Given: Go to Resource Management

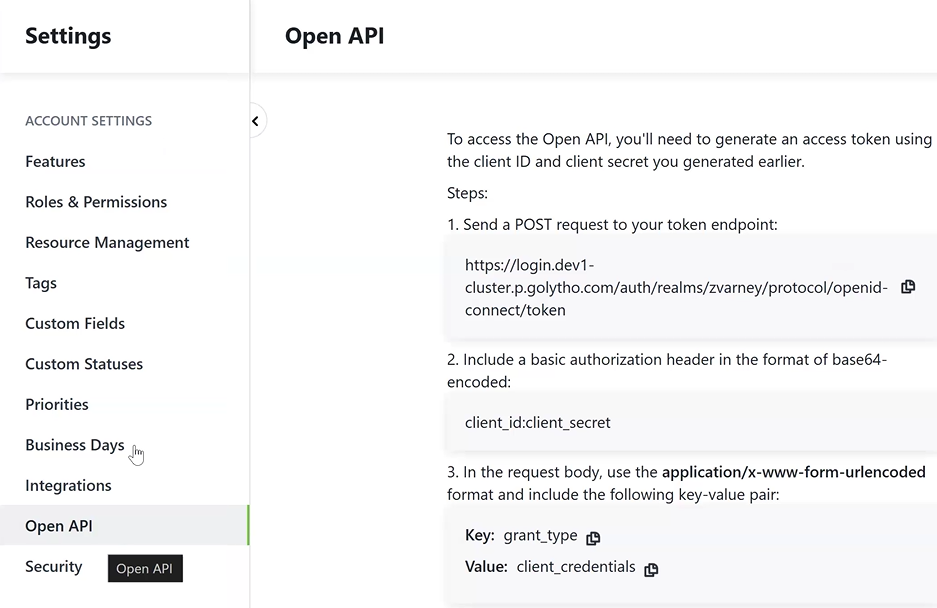Looking at the screenshot, I should click(107, 243).
